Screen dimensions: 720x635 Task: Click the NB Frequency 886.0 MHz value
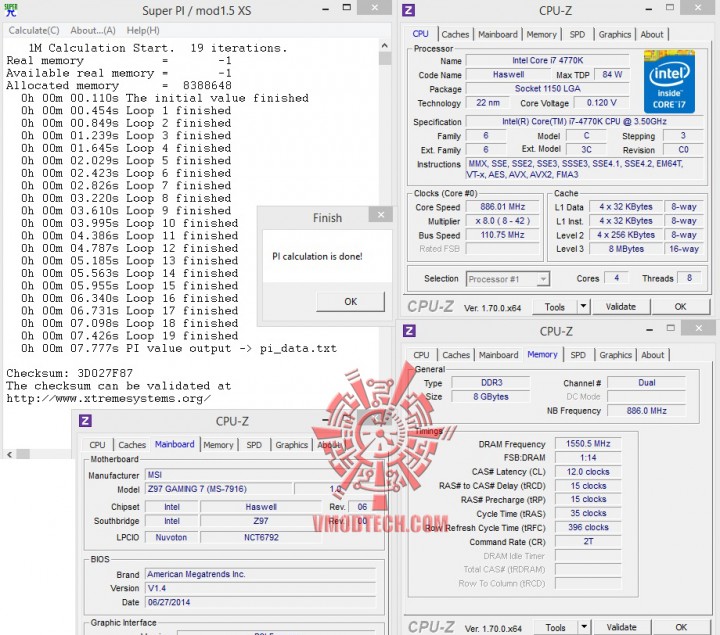click(646, 410)
